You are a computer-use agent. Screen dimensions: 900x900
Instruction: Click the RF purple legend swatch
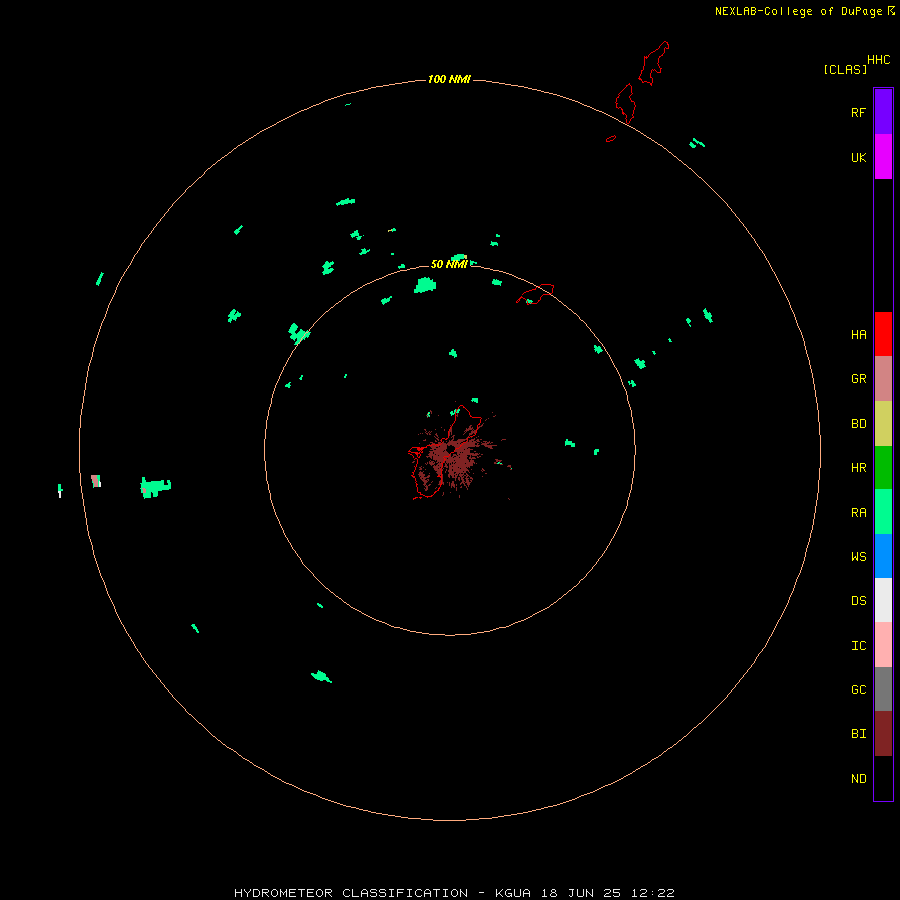tap(883, 111)
